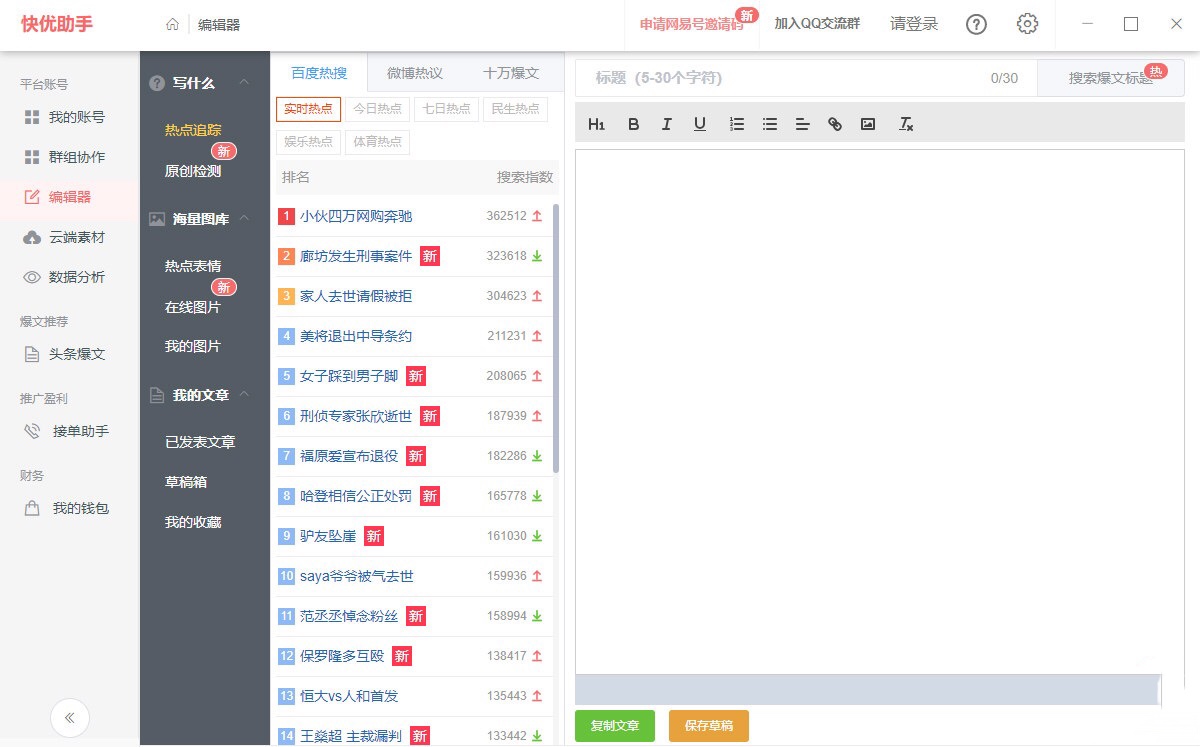Image resolution: width=1200 pixels, height=747 pixels.
Task: Collapse the 我的文章 section
Action: tap(245, 395)
